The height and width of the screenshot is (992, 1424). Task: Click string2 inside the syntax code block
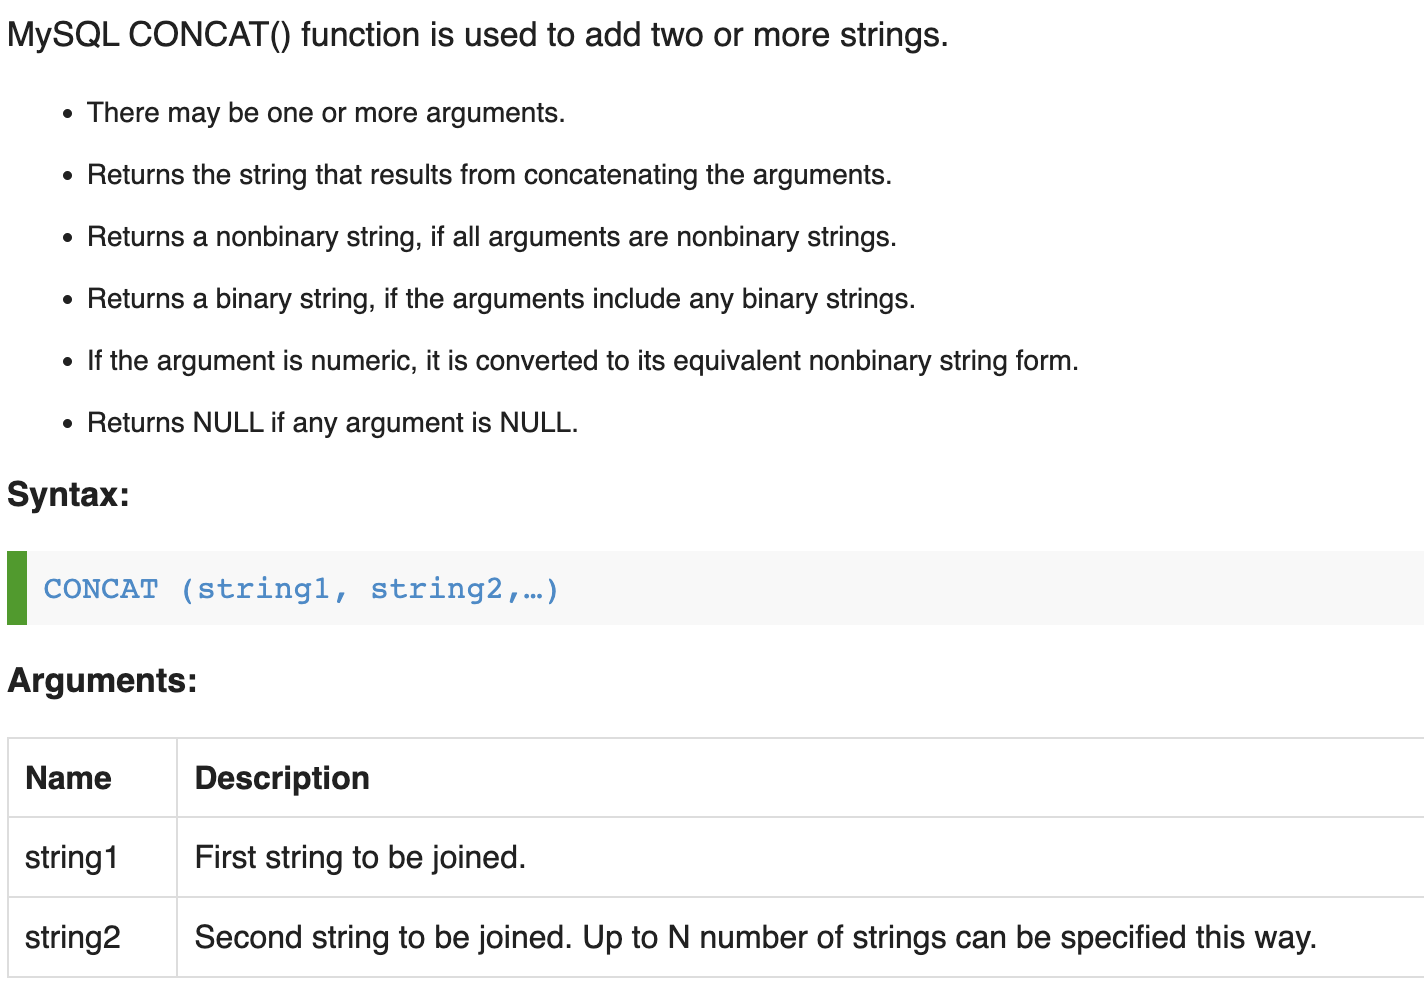436,589
